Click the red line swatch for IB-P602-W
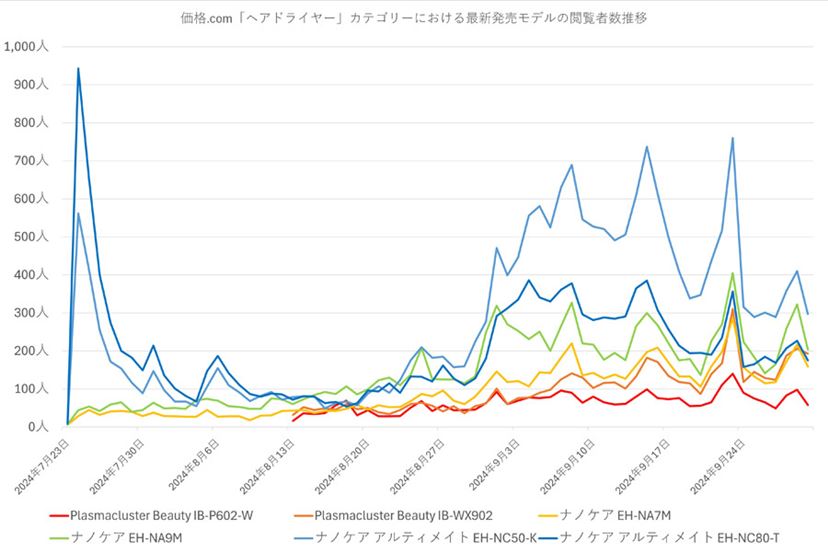Screen dimensions: 828x552 coord(59,516)
